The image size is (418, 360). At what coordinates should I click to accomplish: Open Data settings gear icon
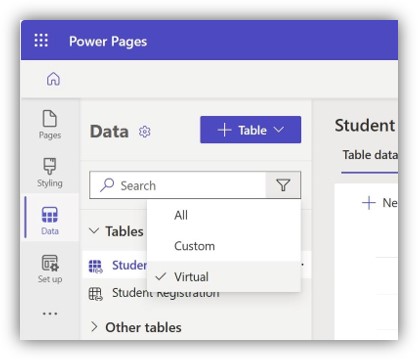pyautogui.click(x=144, y=132)
